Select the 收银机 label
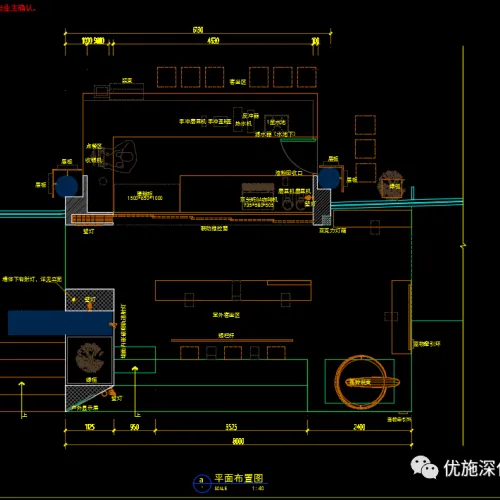This screenshot has height=500, width=500. pos(93,160)
